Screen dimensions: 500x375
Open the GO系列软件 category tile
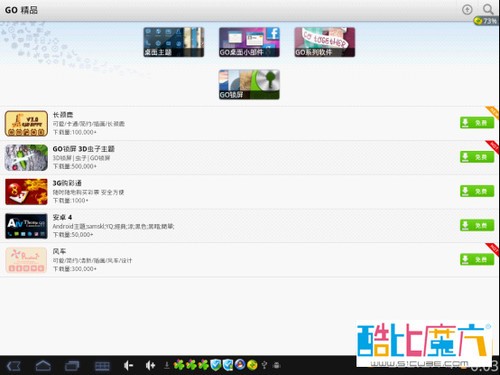tap(325, 42)
